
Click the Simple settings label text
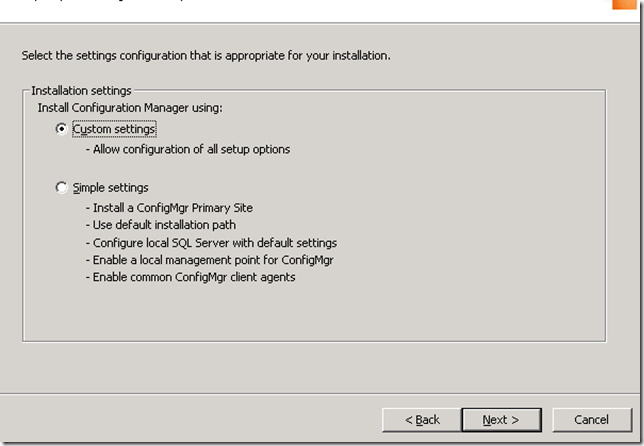110,187
